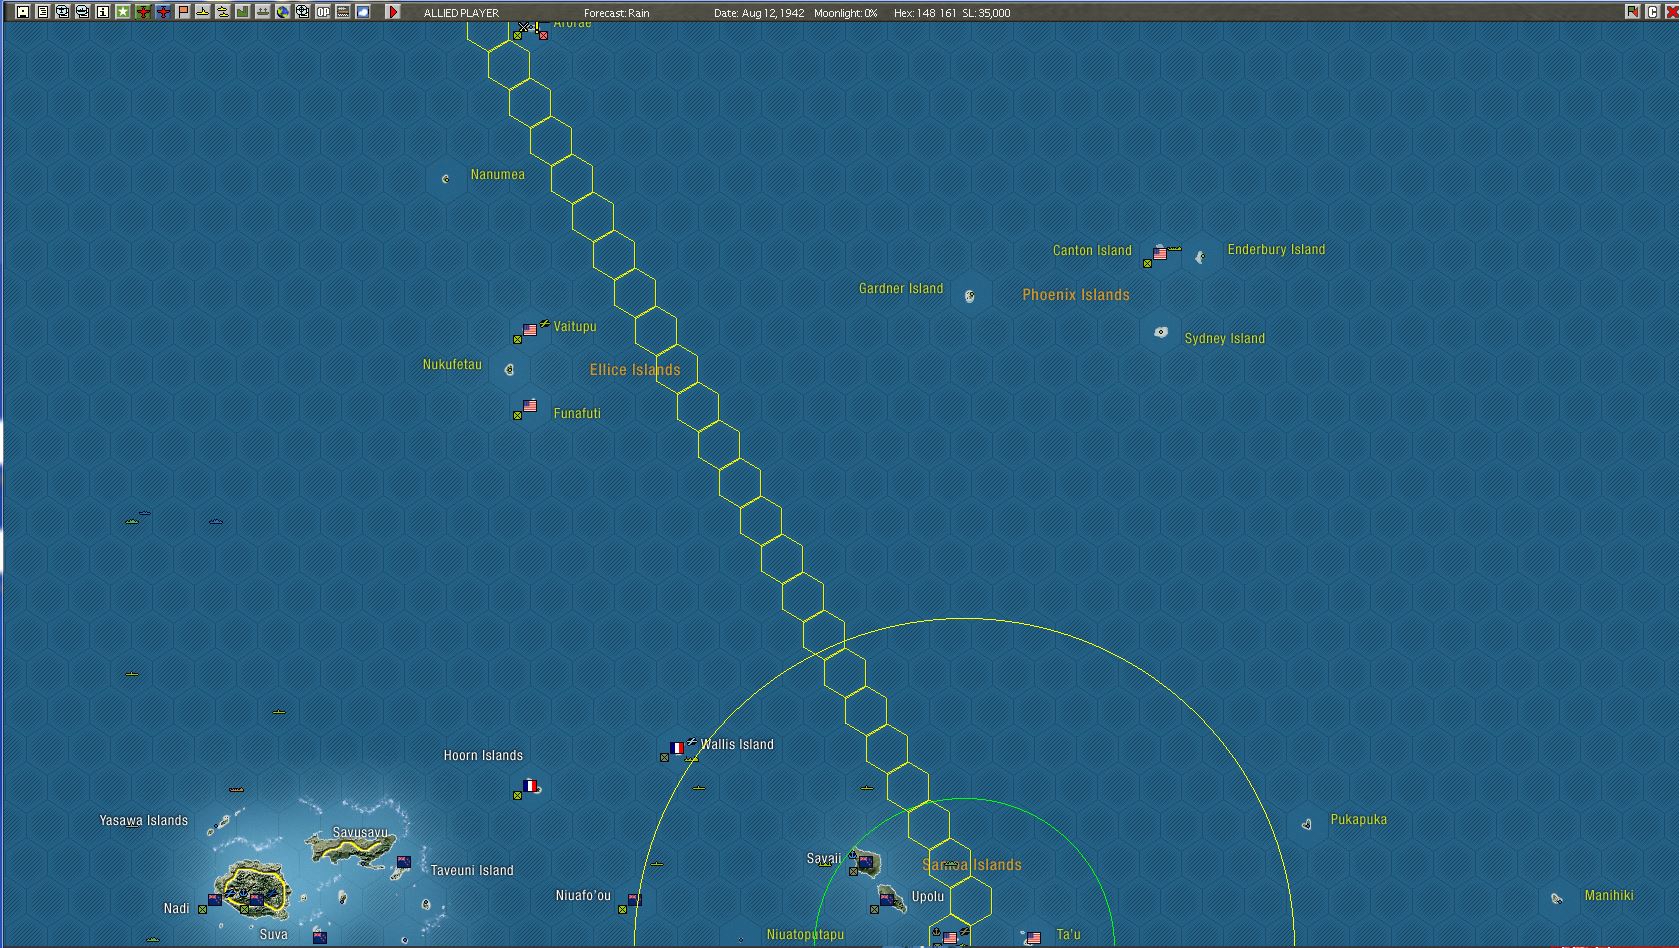Select the US flag base at Canton Island
The image size is (1679, 948).
coord(1160,254)
